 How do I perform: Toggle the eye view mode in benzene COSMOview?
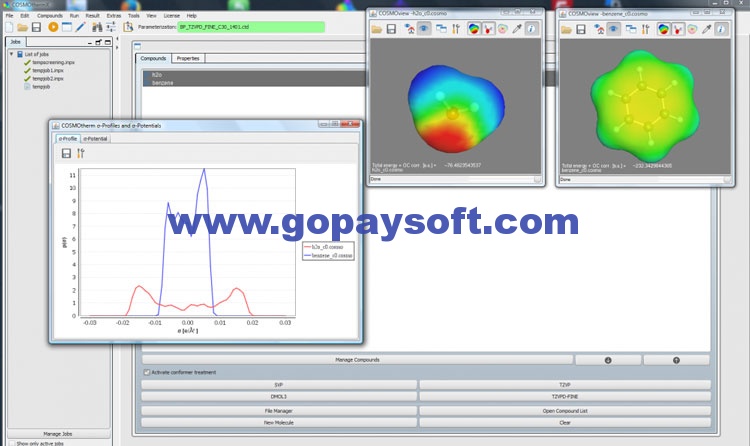pos(613,30)
